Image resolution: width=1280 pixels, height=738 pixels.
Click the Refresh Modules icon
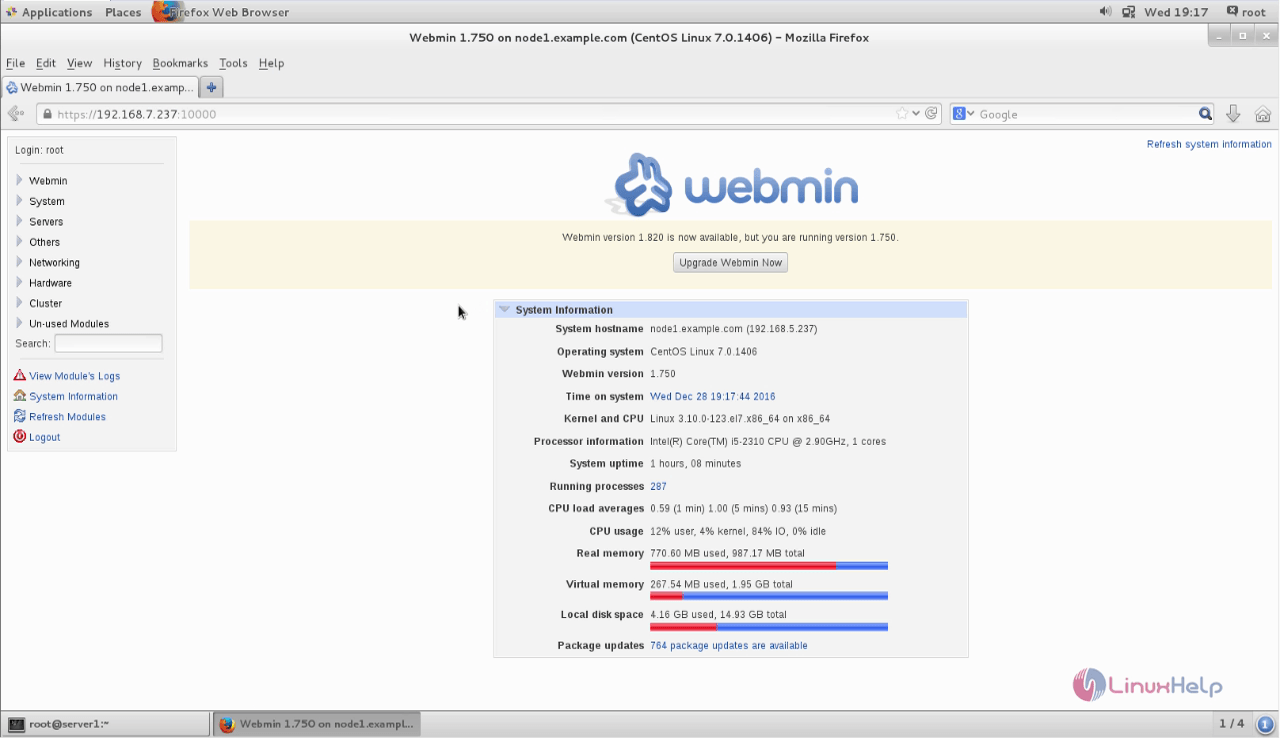(20, 417)
